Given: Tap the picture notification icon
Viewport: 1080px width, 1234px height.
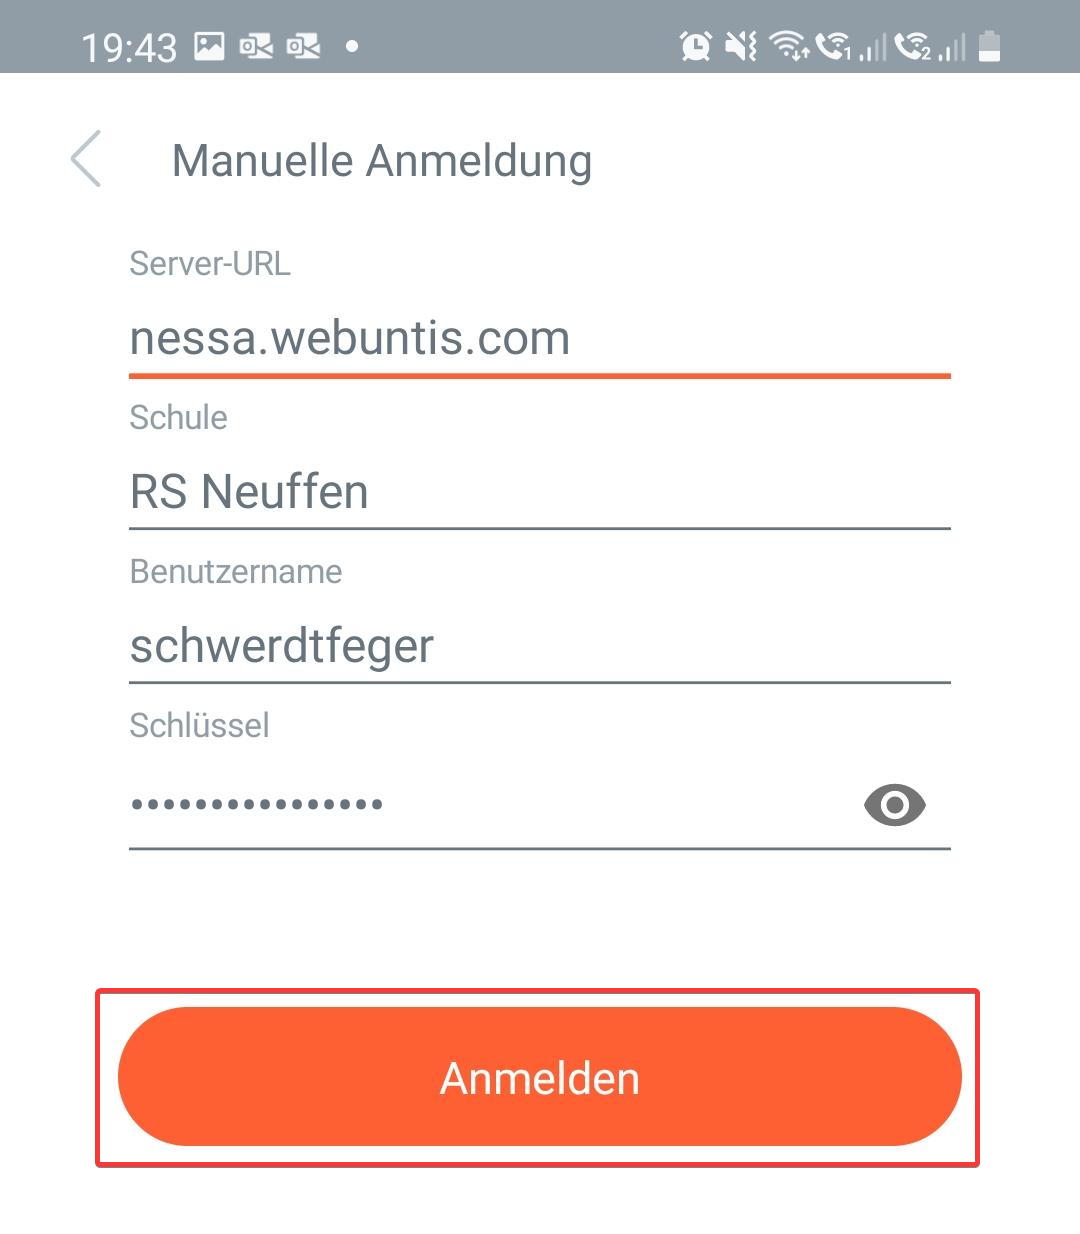Looking at the screenshot, I should pyautogui.click(x=209, y=46).
